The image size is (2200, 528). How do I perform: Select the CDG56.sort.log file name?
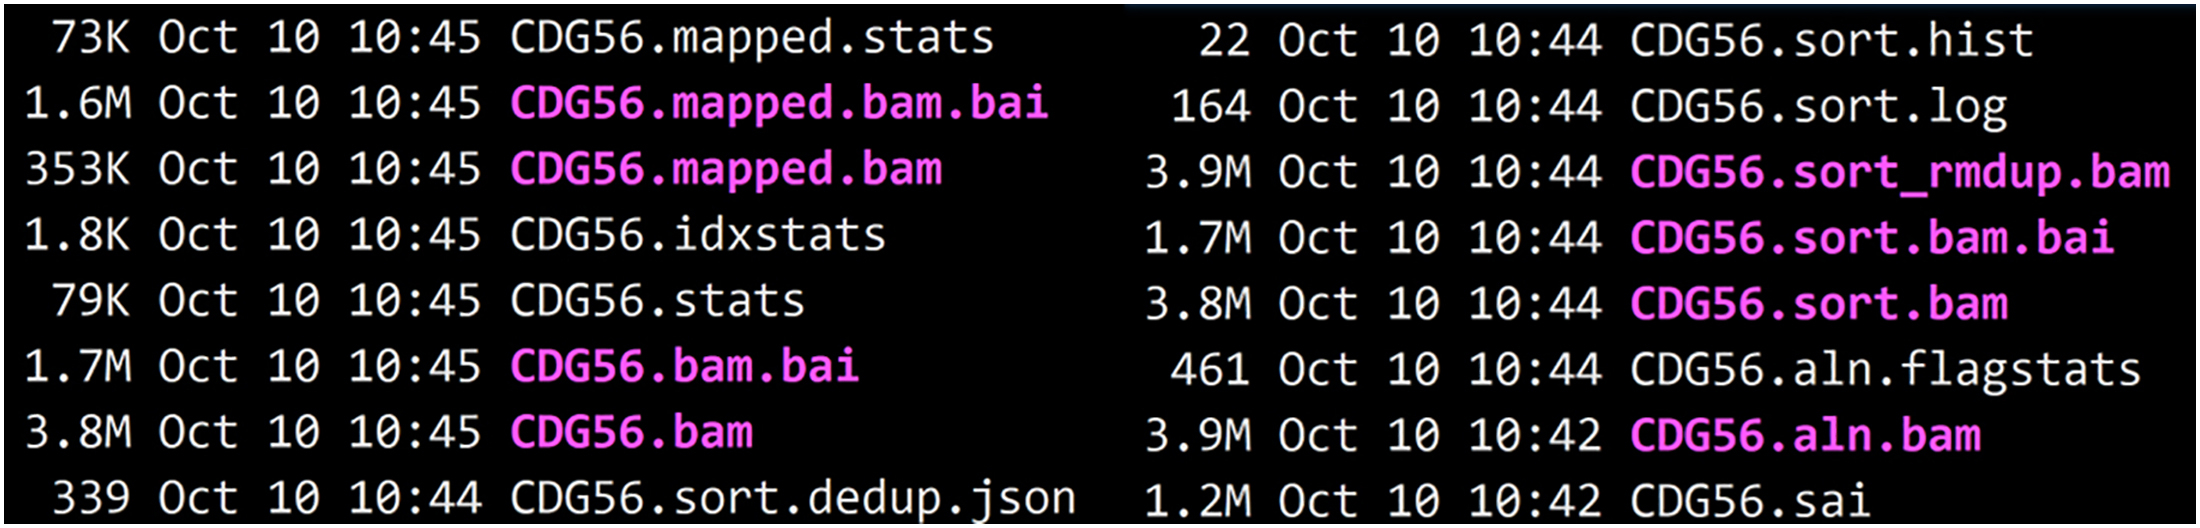point(1818,107)
